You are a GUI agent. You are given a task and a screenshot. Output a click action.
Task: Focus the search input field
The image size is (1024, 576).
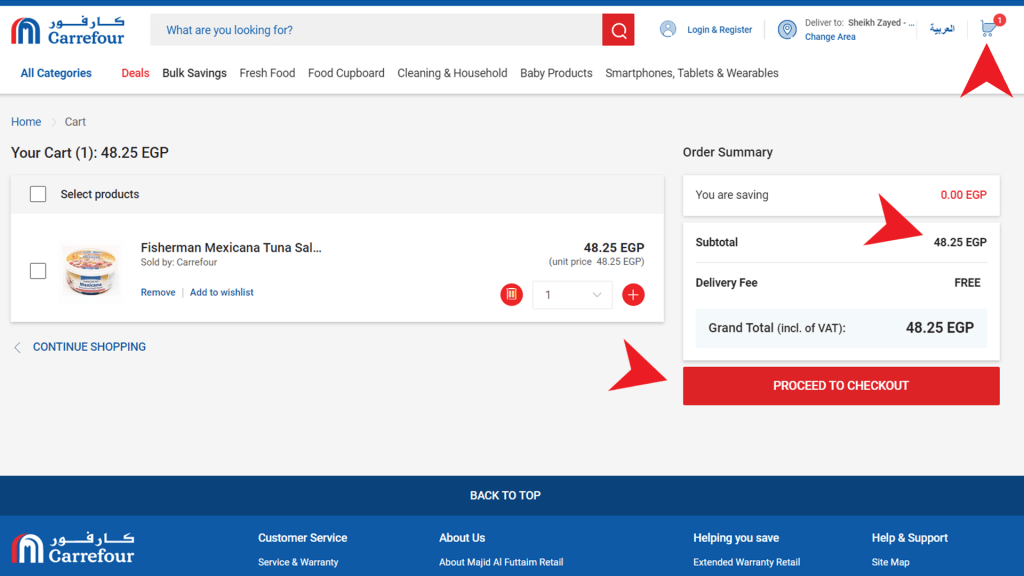(376, 30)
